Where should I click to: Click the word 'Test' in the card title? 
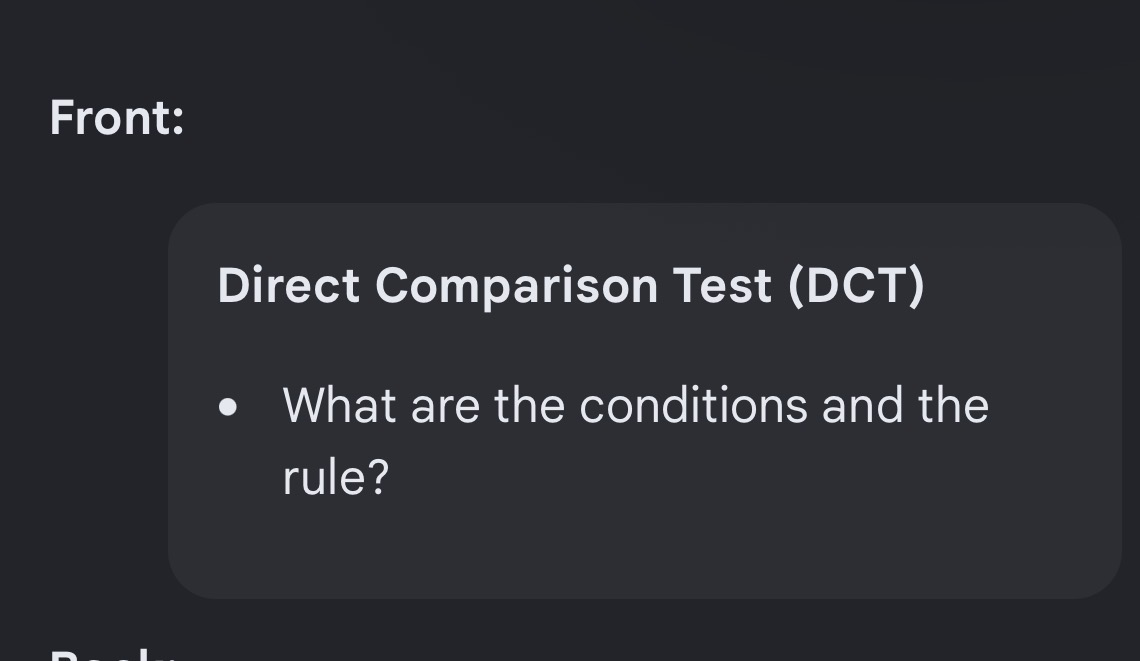point(722,285)
